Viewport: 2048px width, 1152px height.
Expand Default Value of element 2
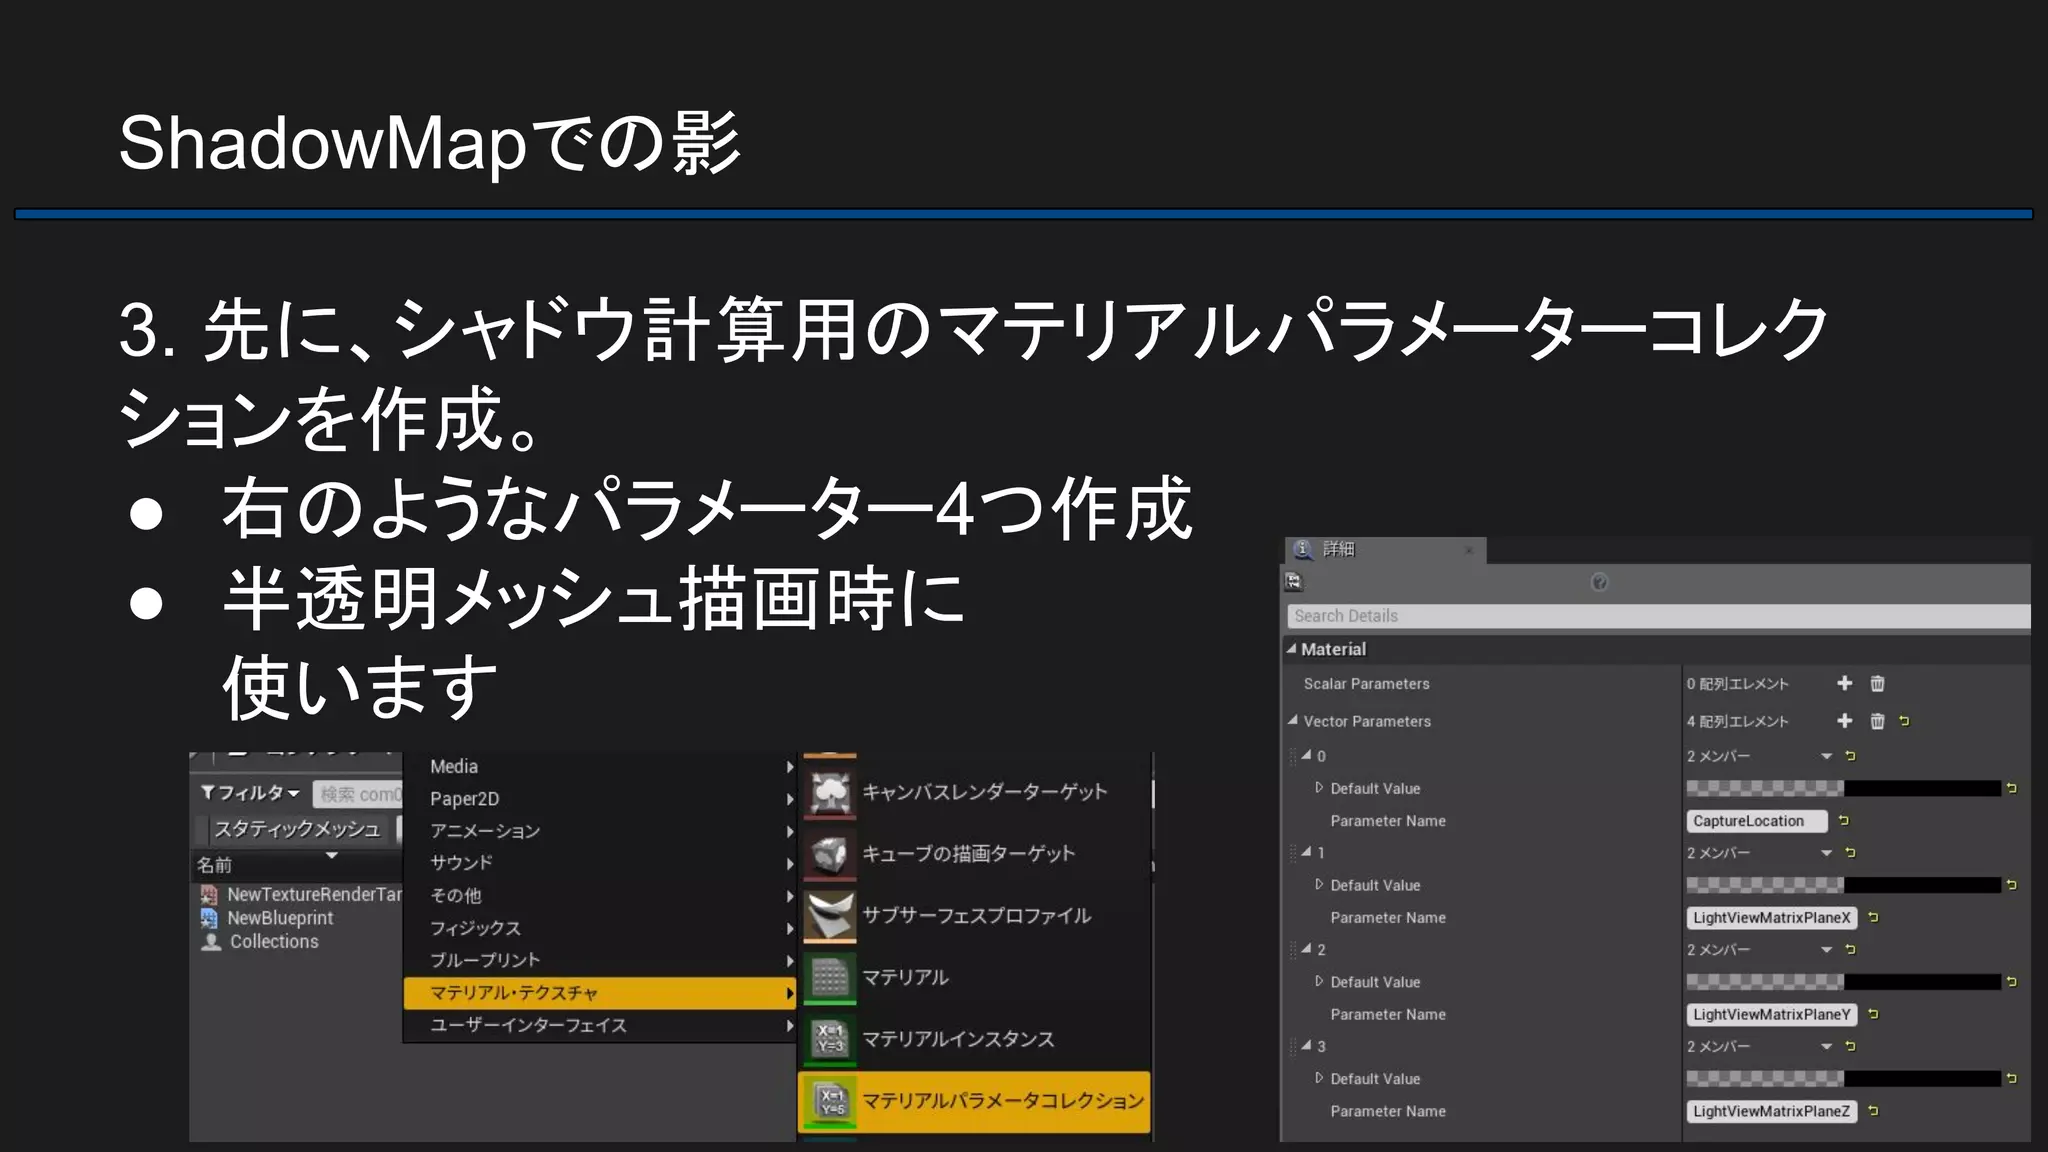coord(1319,982)
